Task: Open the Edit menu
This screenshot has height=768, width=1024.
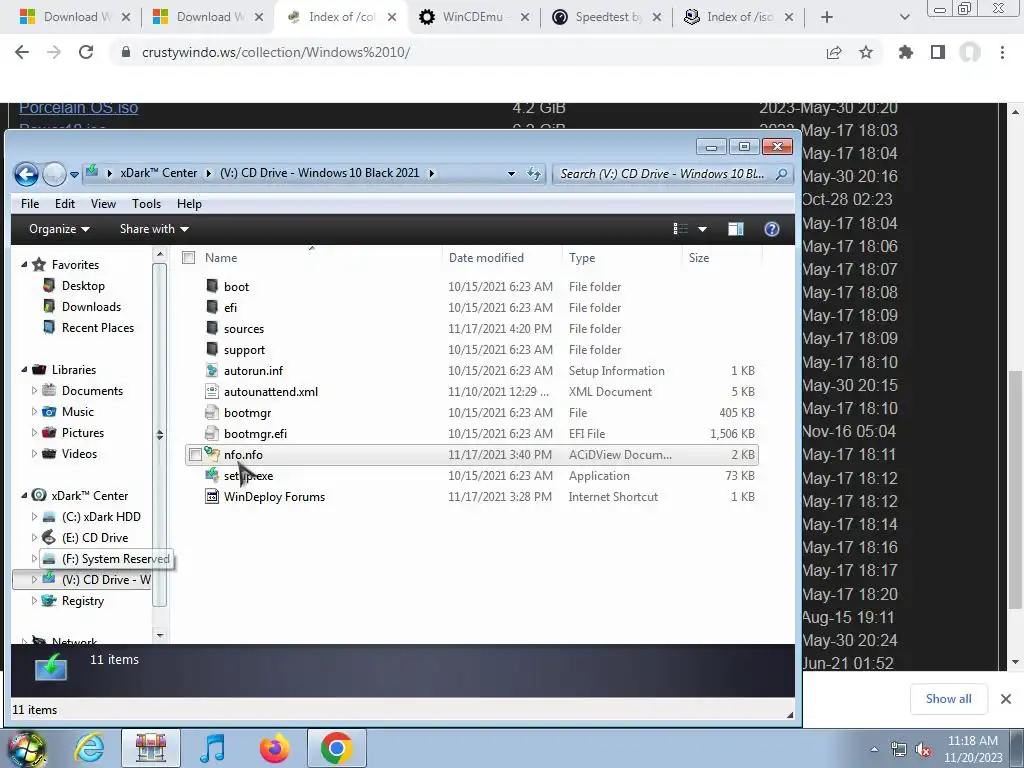Action: (65, 204)
